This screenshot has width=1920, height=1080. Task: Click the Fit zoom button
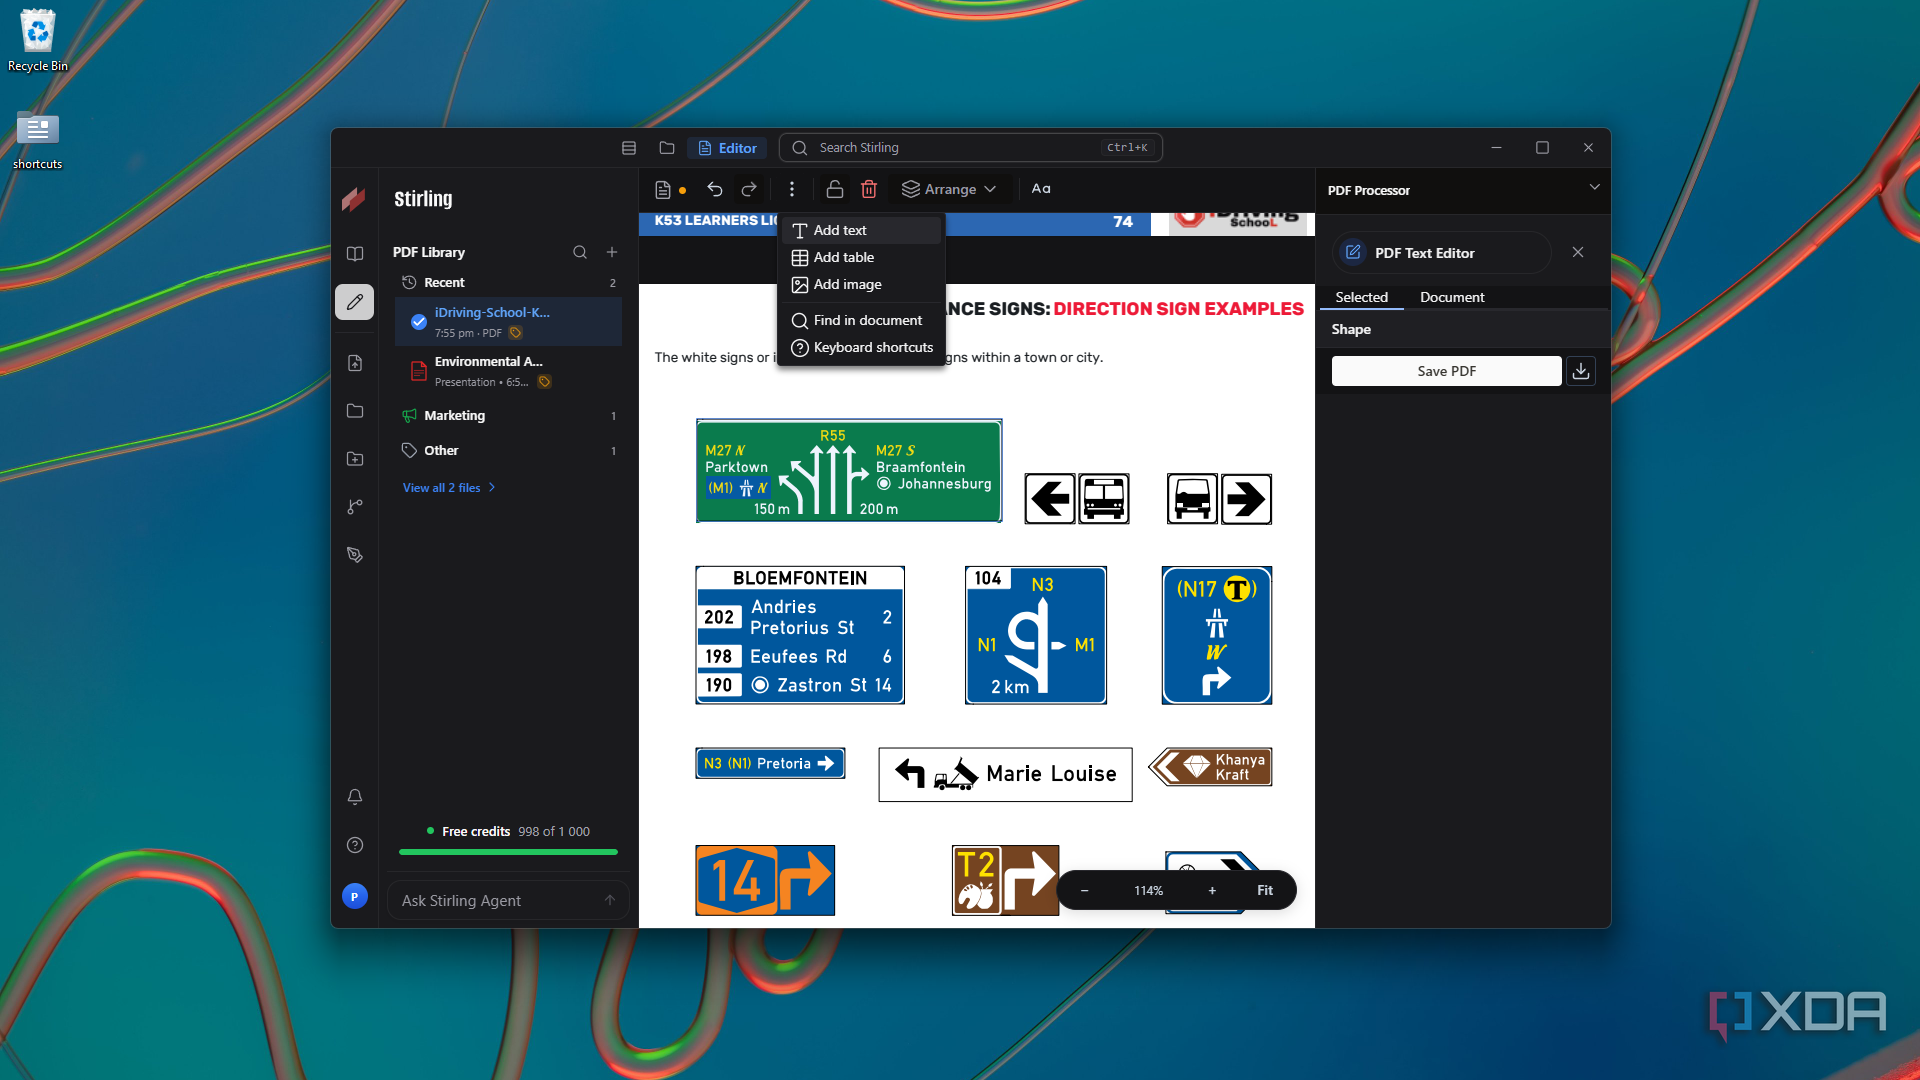pyautogui.click(x=1265, y=890)
